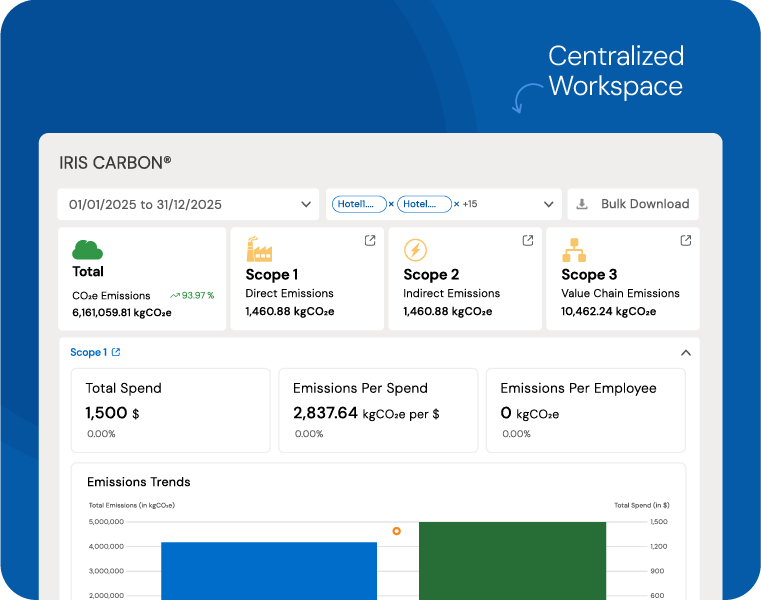The width and height of the screenshot is (761, 600).
Task: Click the orange spend data point
Action: 397,531
